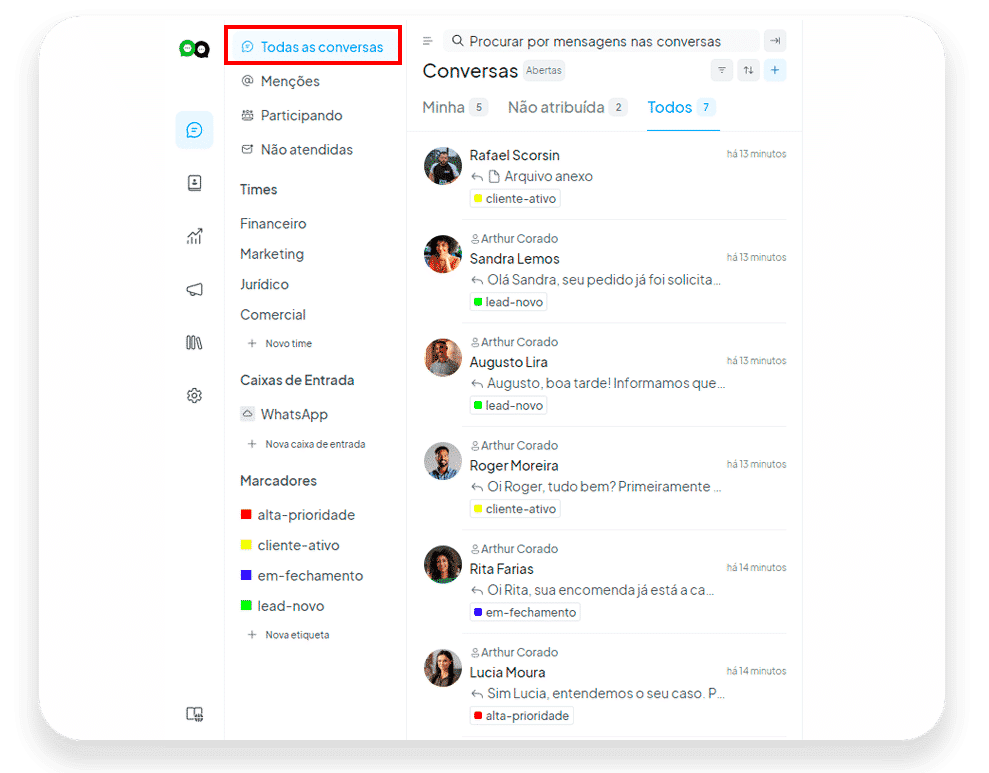The width and height of the screenshot is (989, 773).
Task: Click the Abertas status badge
Action: coord(544,70)
